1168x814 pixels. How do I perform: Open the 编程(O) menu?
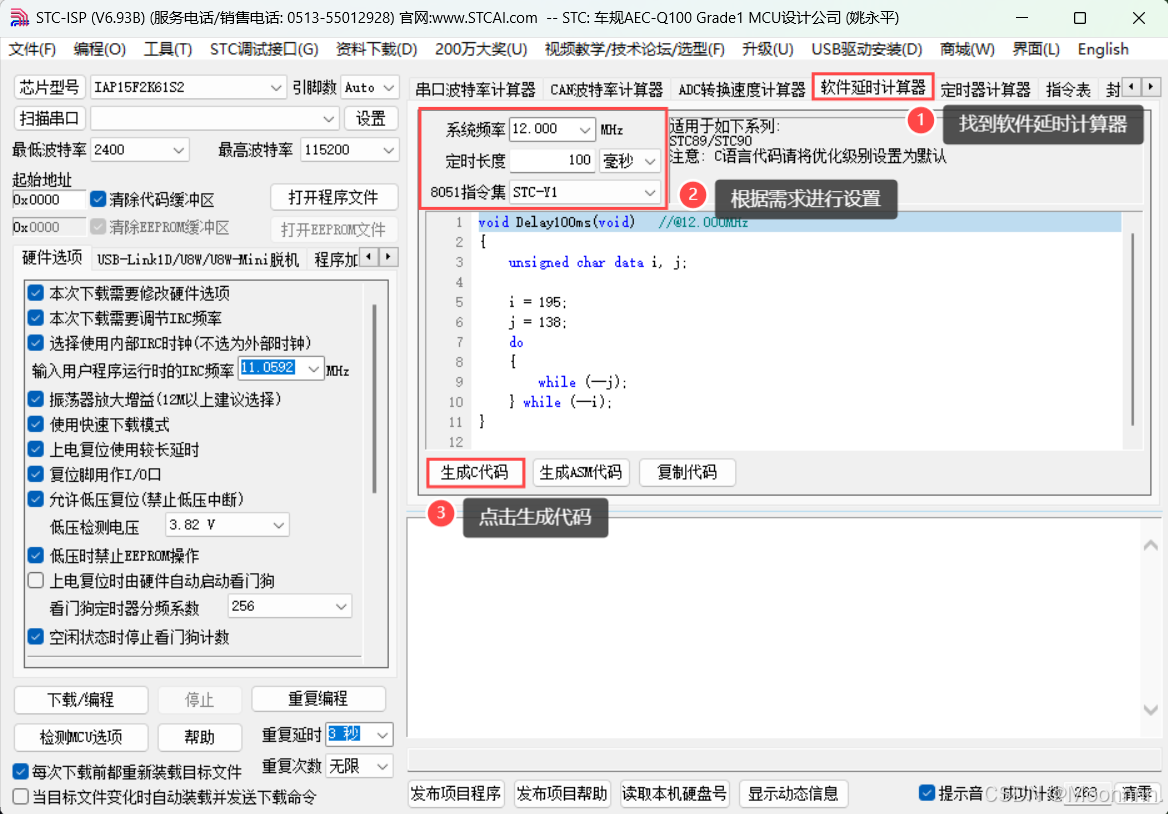point(100,50)
